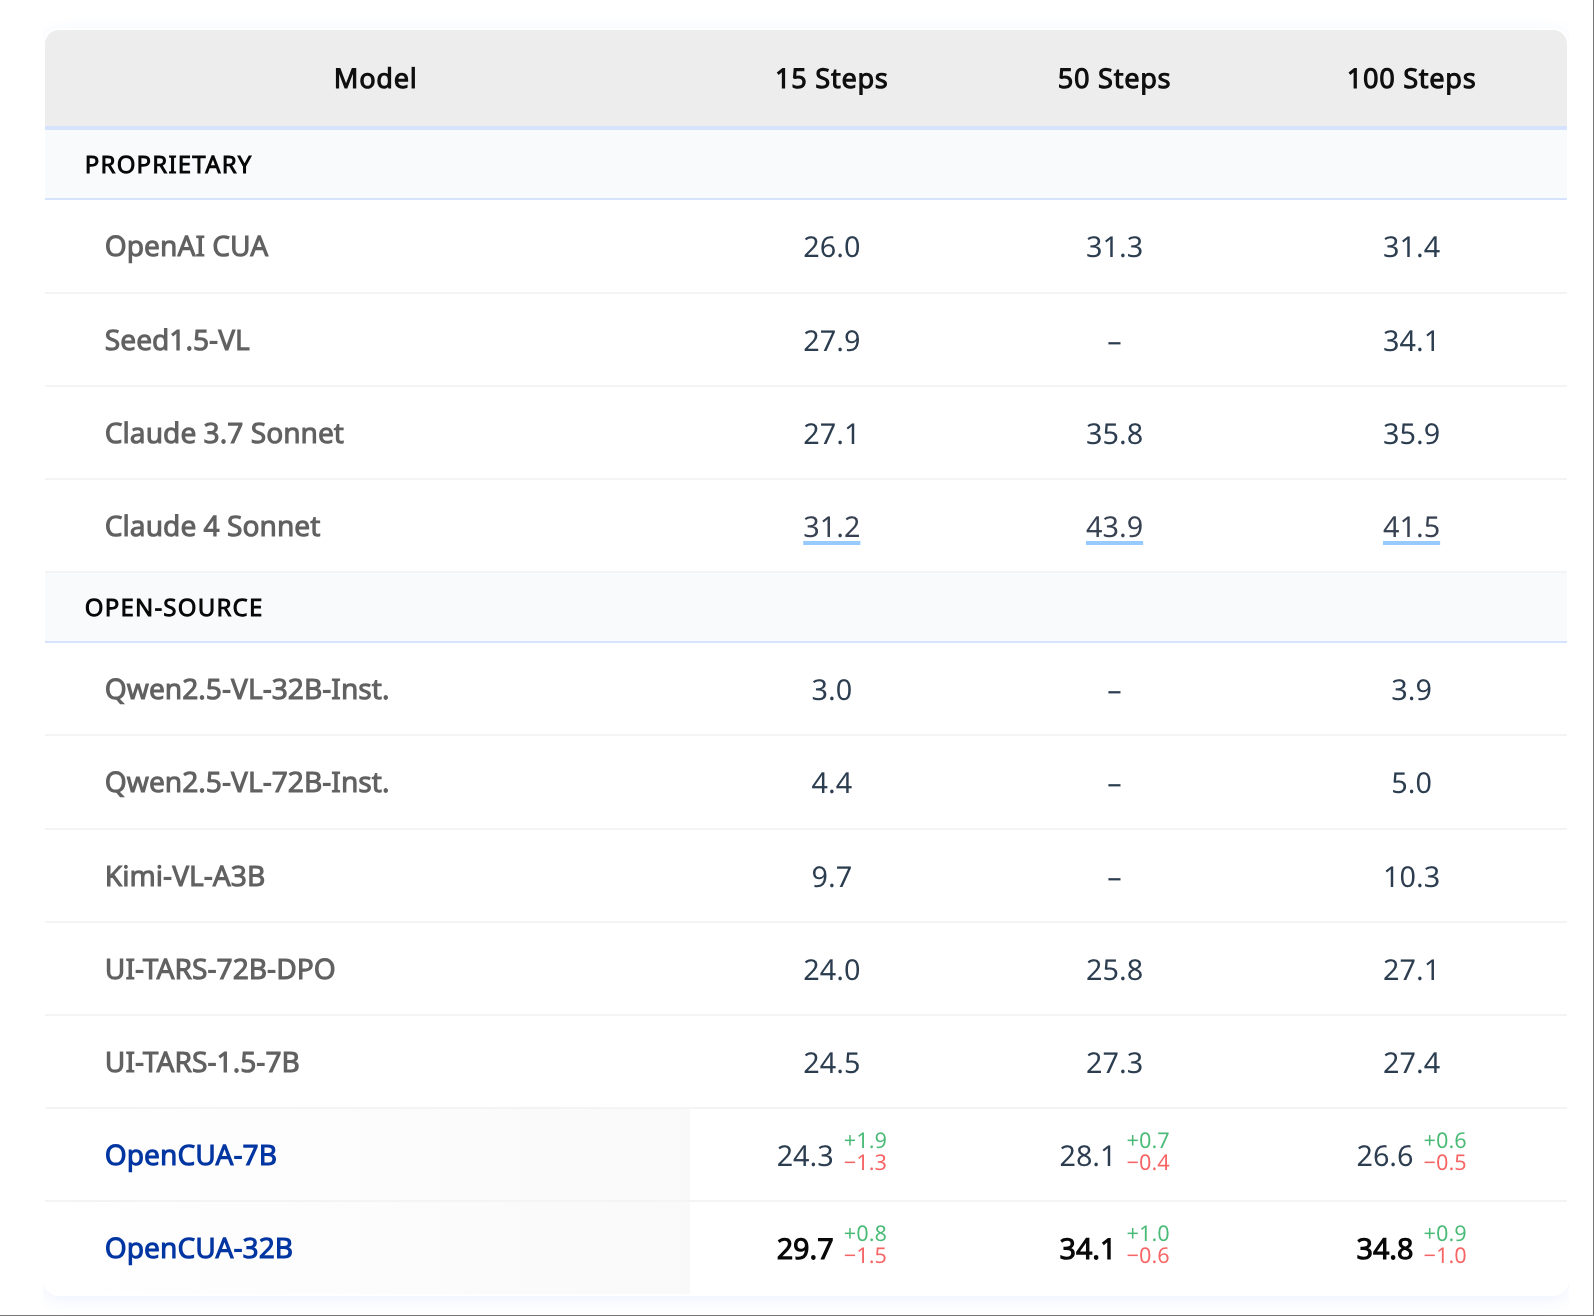Click OpenCUA-32B's bold 34.8 score
Viewport: 1594px width, 1316px height.
click(x=1384, y=1249)
